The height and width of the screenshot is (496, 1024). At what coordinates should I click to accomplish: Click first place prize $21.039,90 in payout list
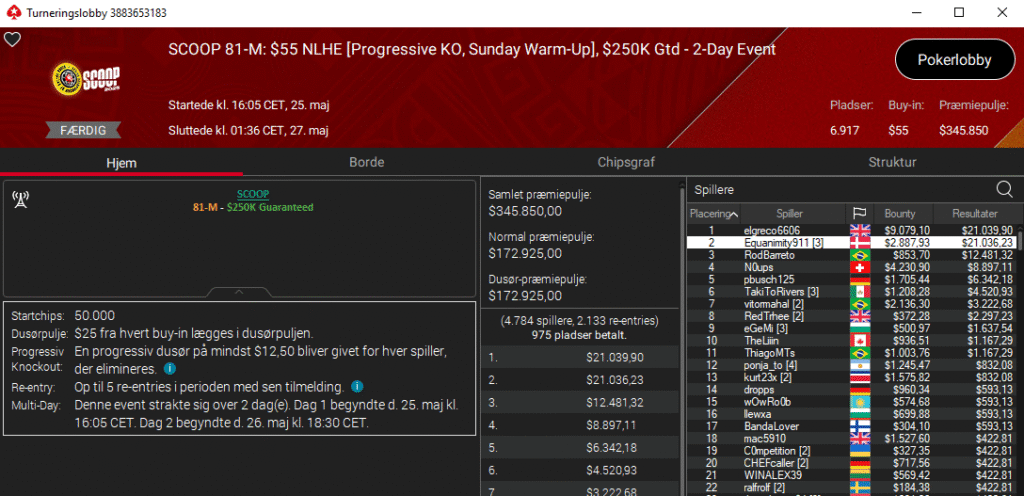coord(615,357)
